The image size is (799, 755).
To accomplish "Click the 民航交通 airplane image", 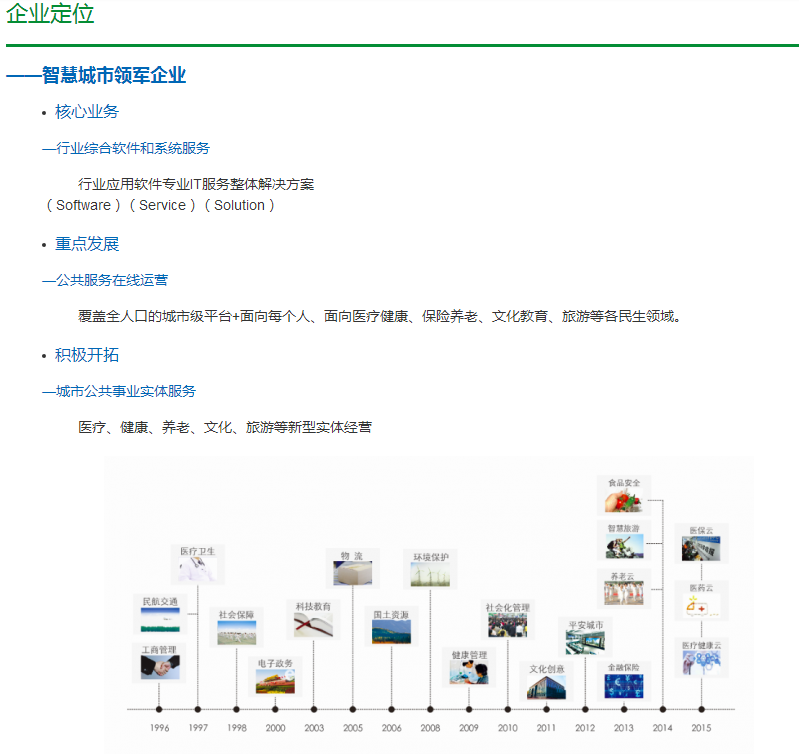I will [x=160, y=620].
